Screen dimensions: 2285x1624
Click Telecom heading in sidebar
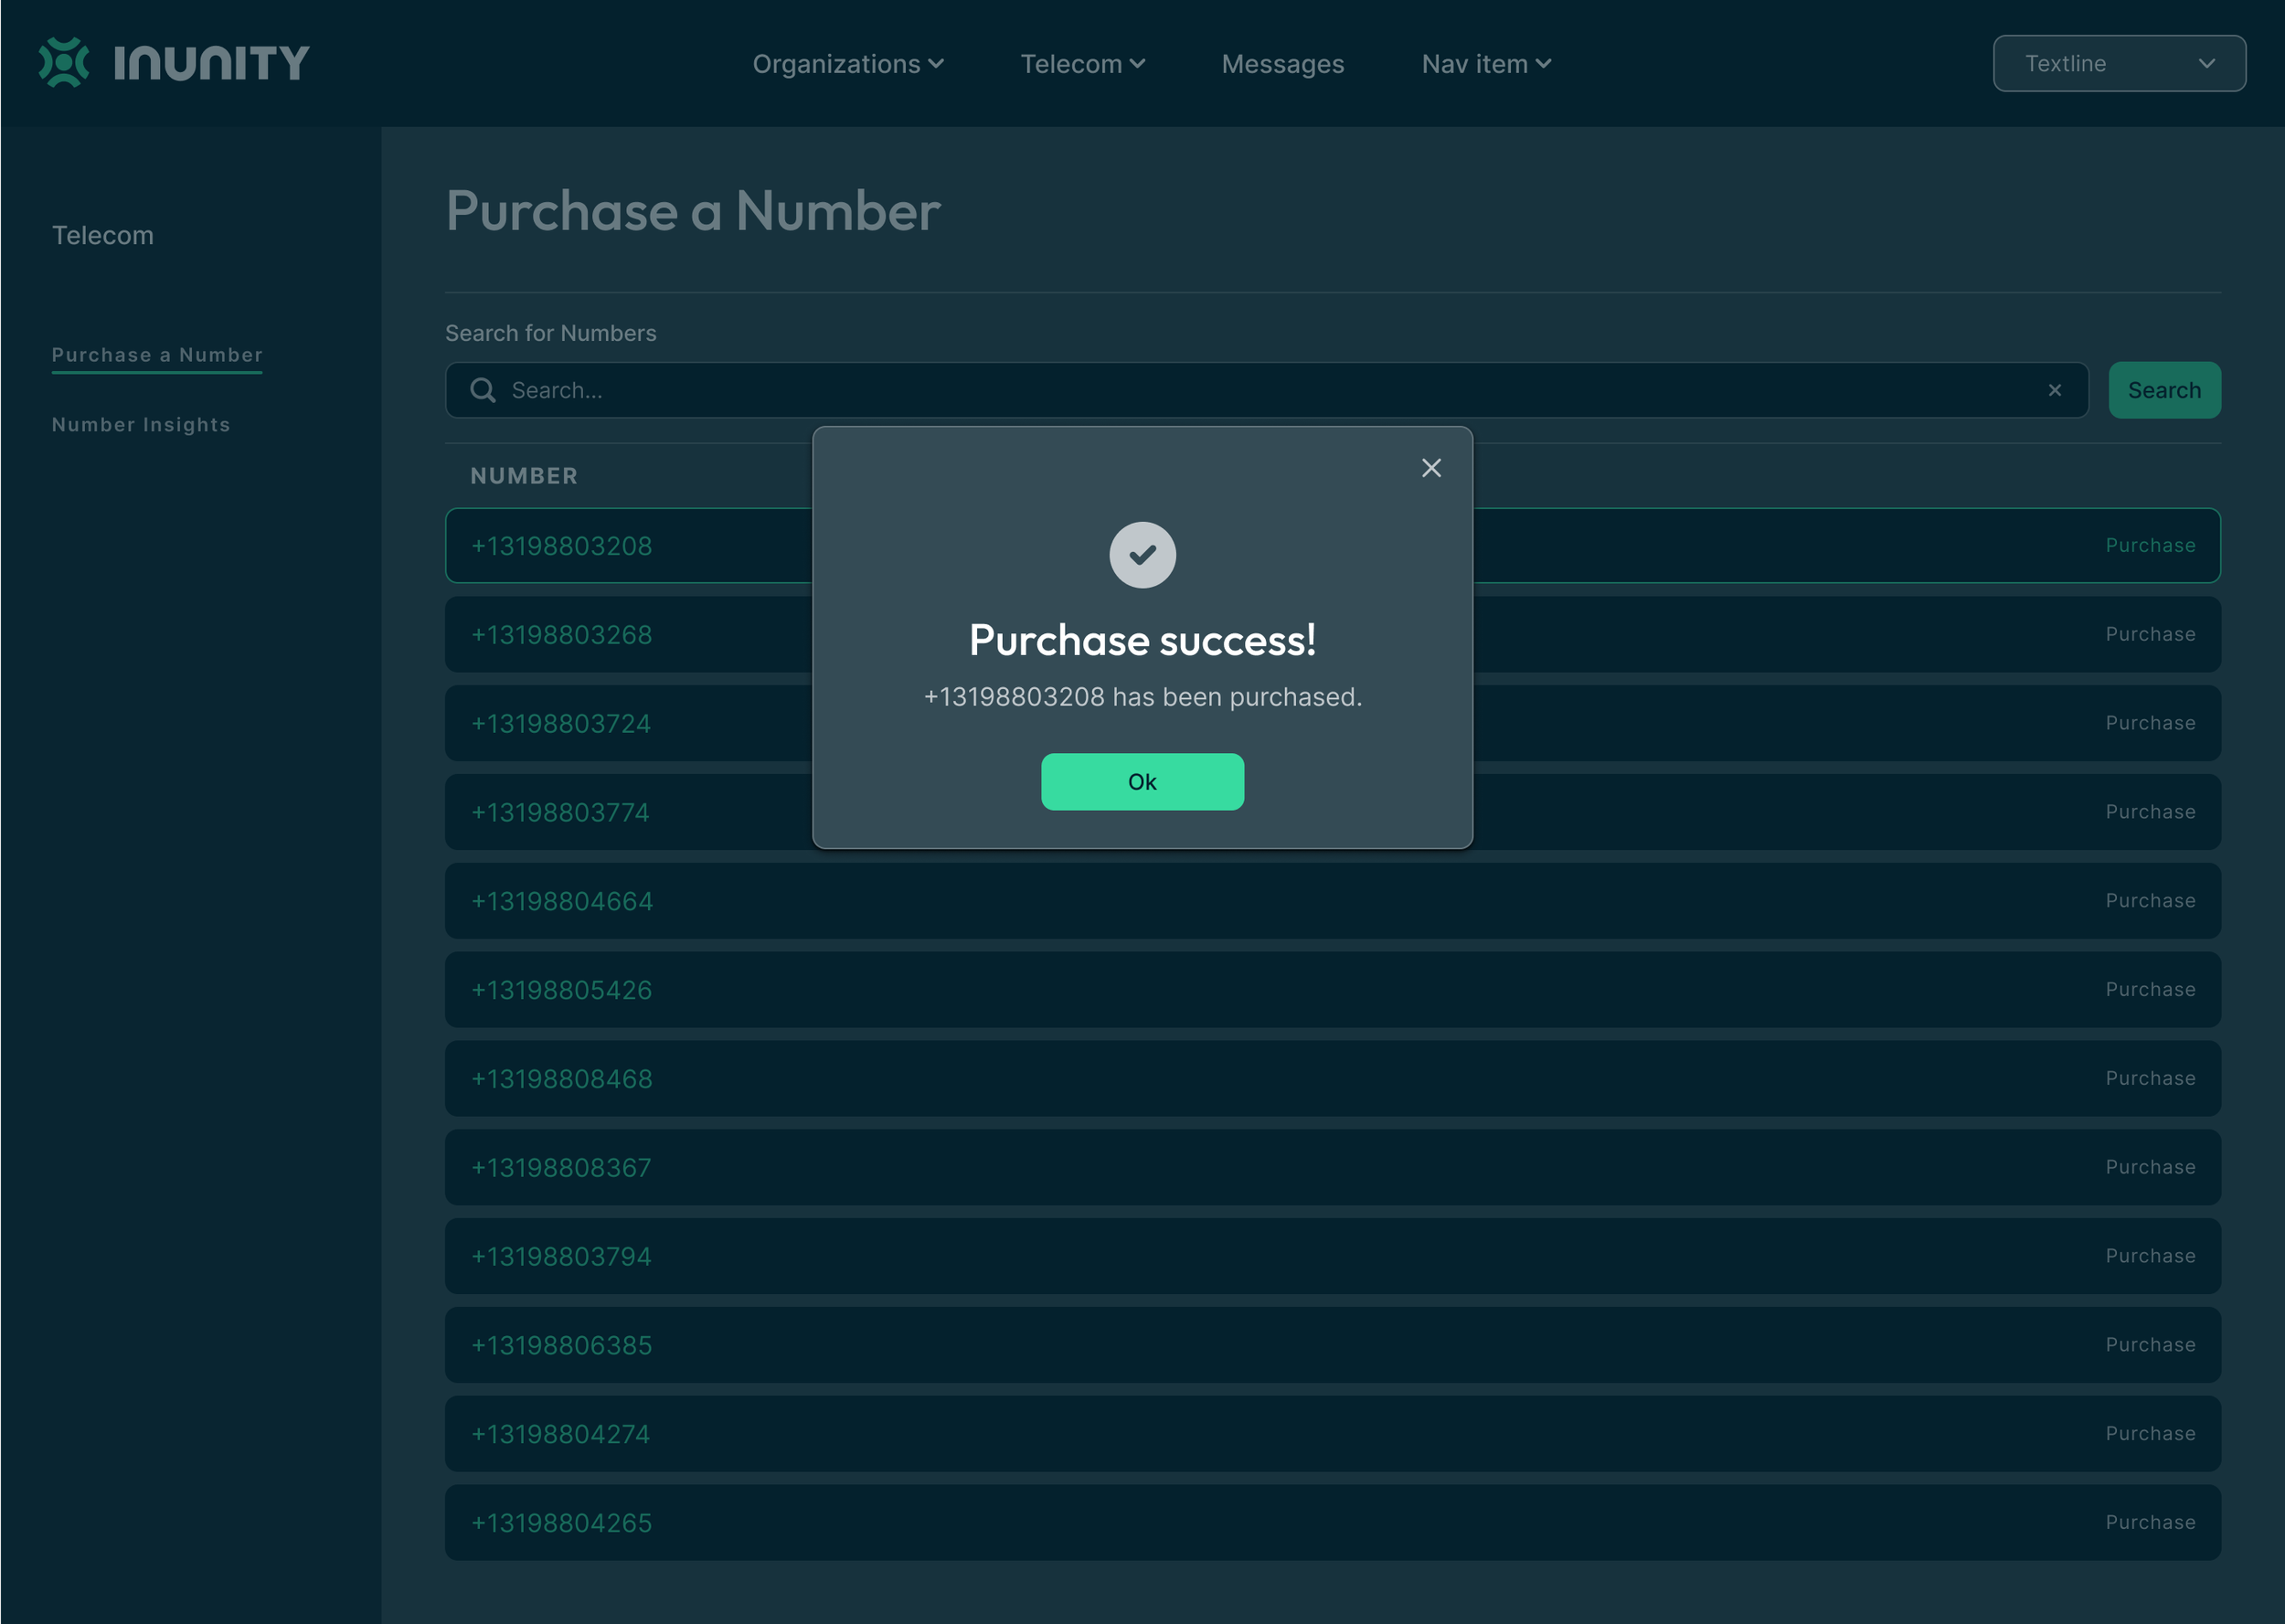pyautogui.click(x=103, y=236)
